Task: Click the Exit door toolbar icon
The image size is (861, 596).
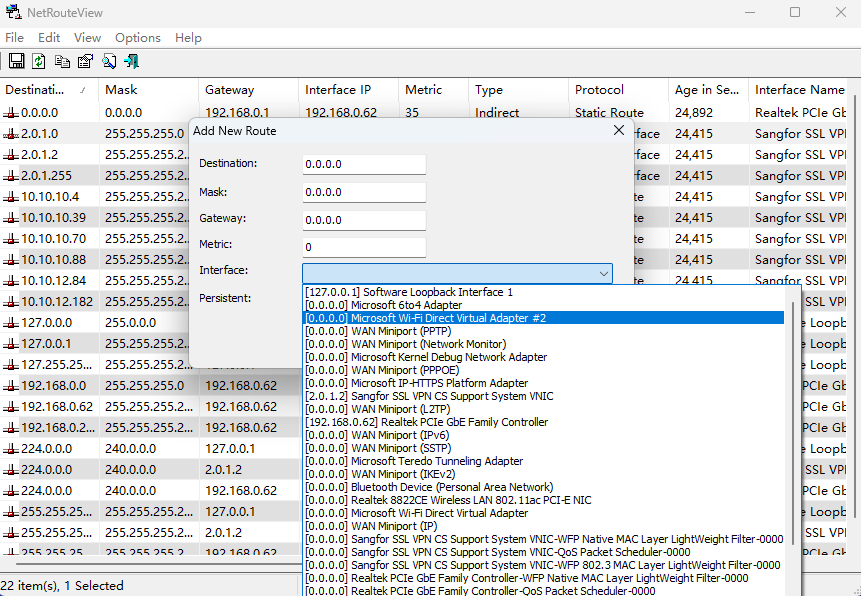Action: (131, 61)
